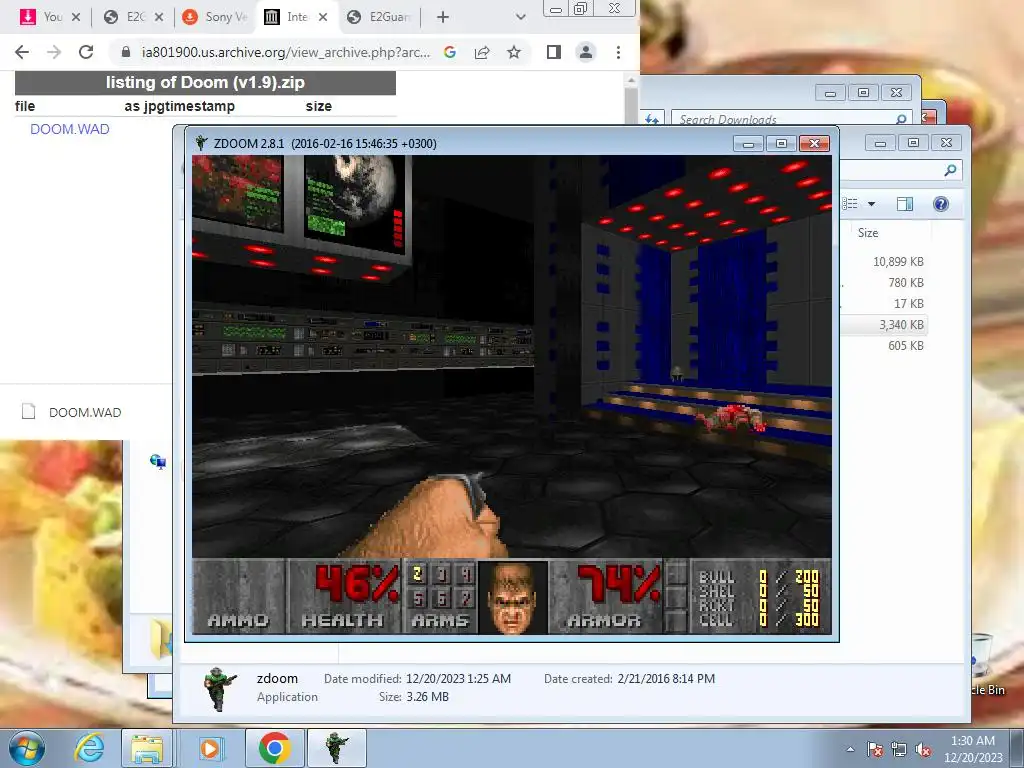Open Chrome side panel
Screen dimensions: 1024x768
coord(554,52)
